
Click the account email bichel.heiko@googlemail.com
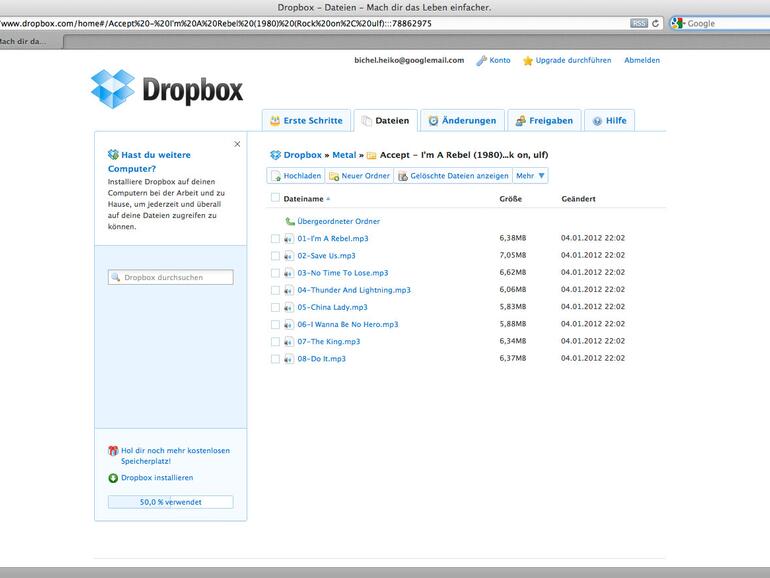pos(409,60)
